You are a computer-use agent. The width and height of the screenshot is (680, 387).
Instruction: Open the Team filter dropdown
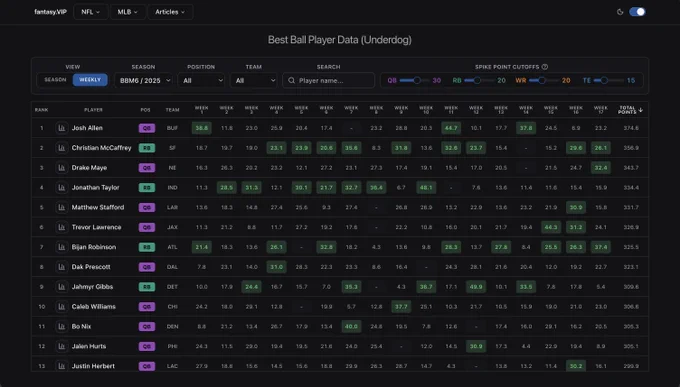[254, 80]
